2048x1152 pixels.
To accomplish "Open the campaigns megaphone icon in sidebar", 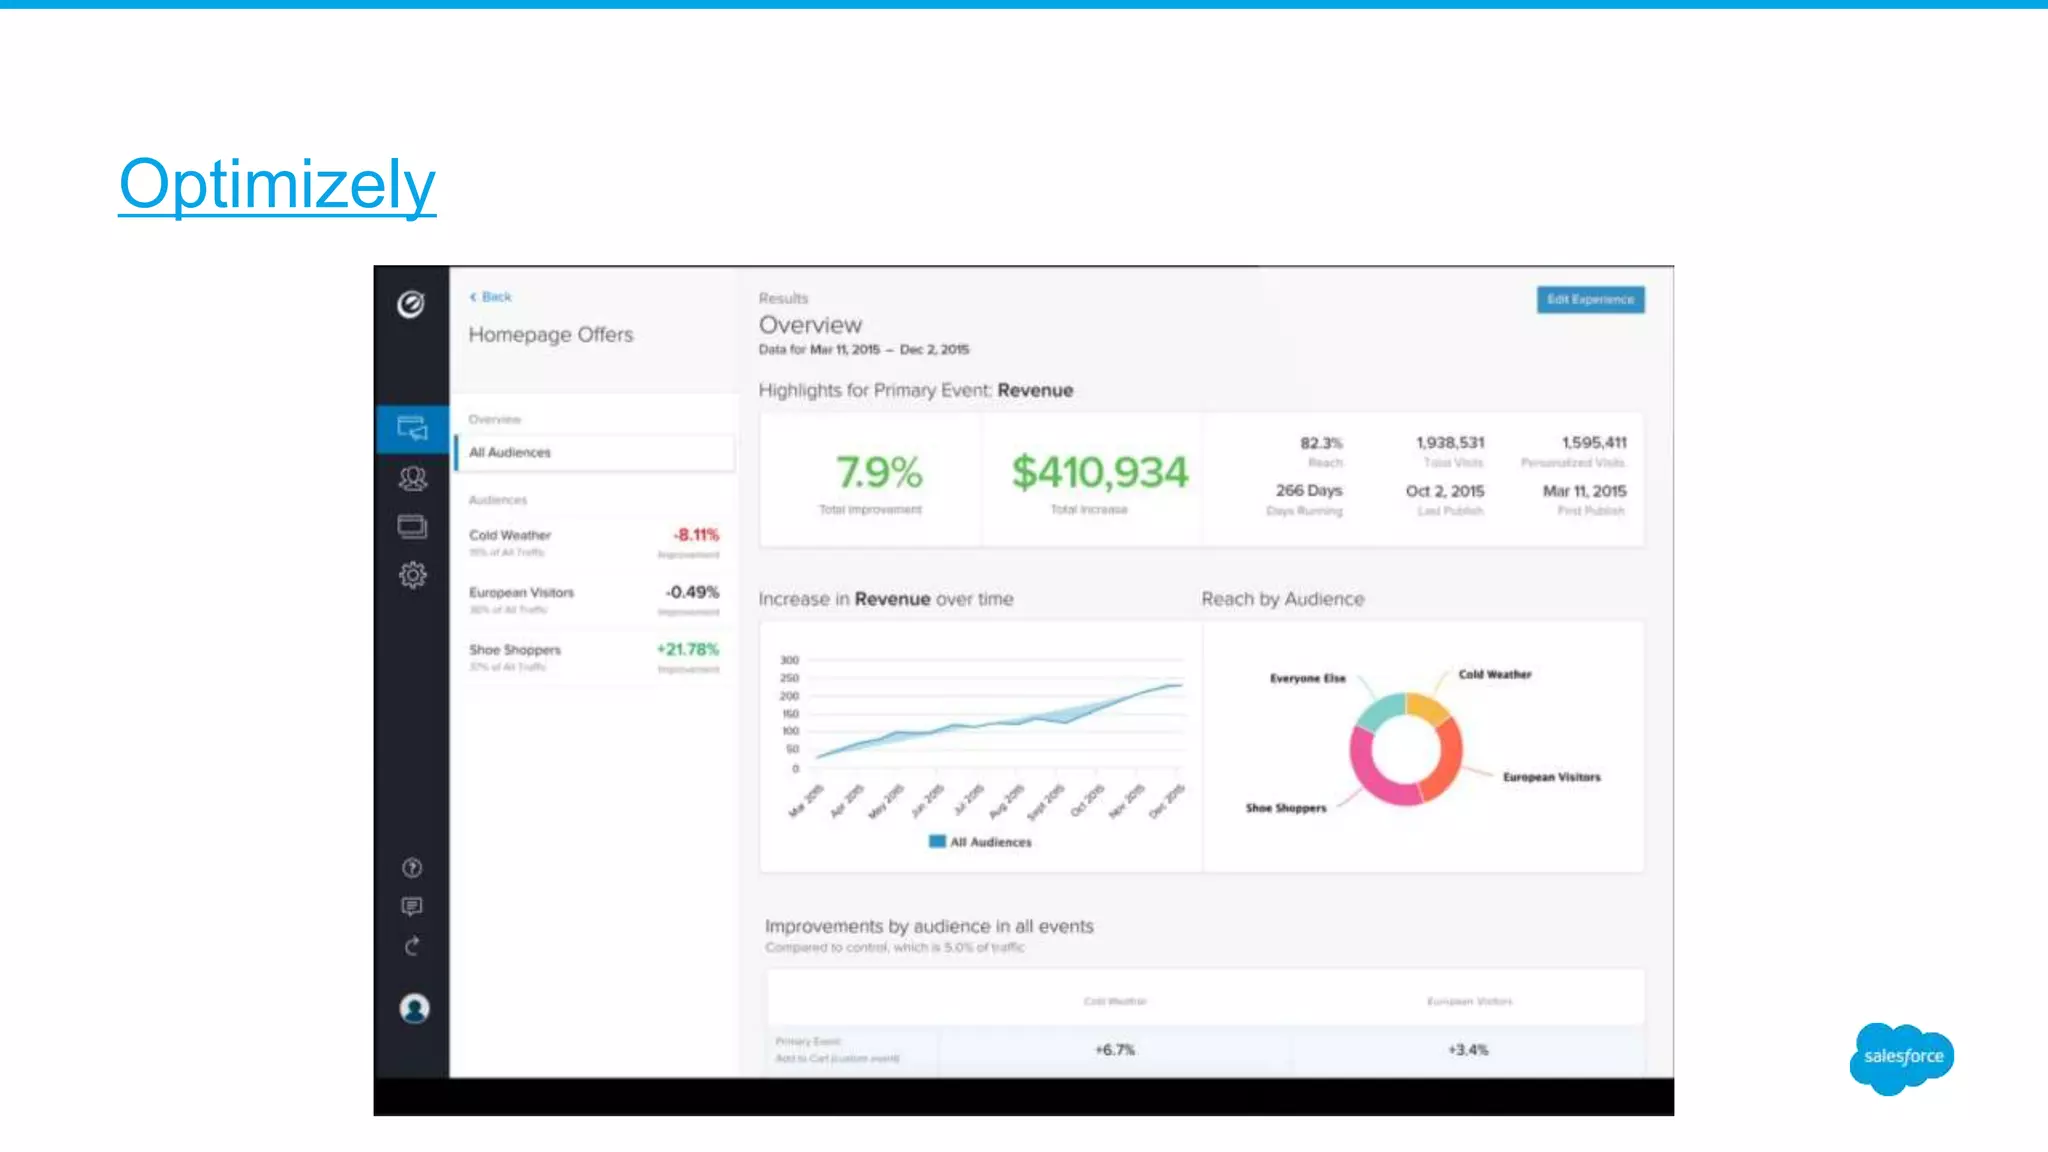I will click(412, 428).
